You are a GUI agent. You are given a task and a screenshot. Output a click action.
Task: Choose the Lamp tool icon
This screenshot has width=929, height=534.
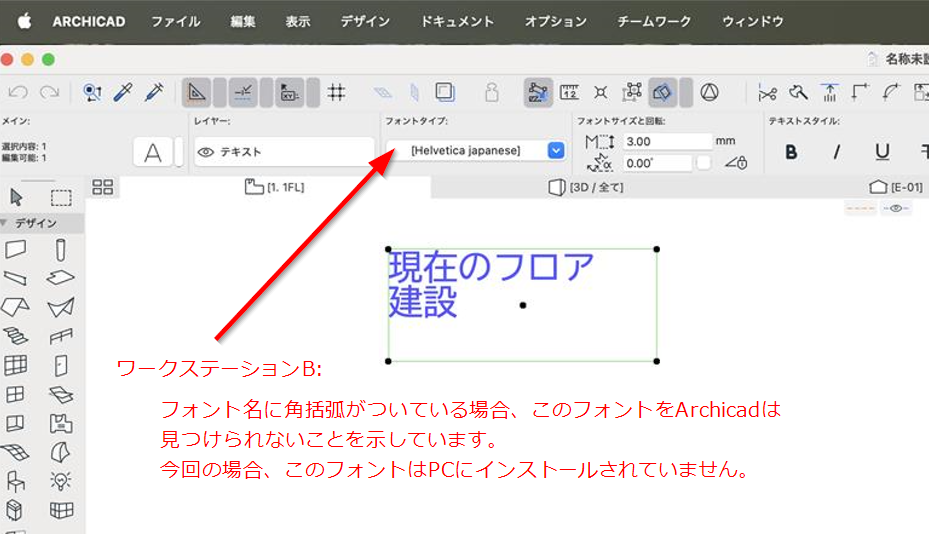tap(60, 481)
